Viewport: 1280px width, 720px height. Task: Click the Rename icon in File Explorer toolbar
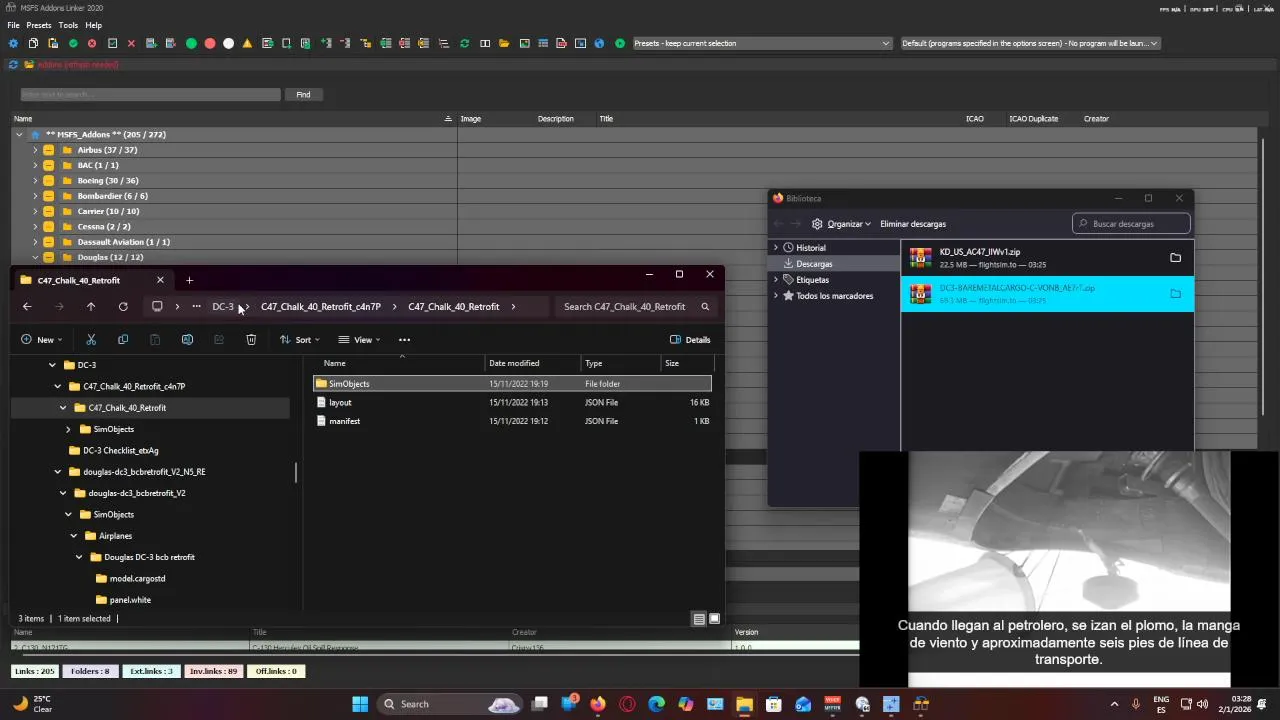point(187,340)
